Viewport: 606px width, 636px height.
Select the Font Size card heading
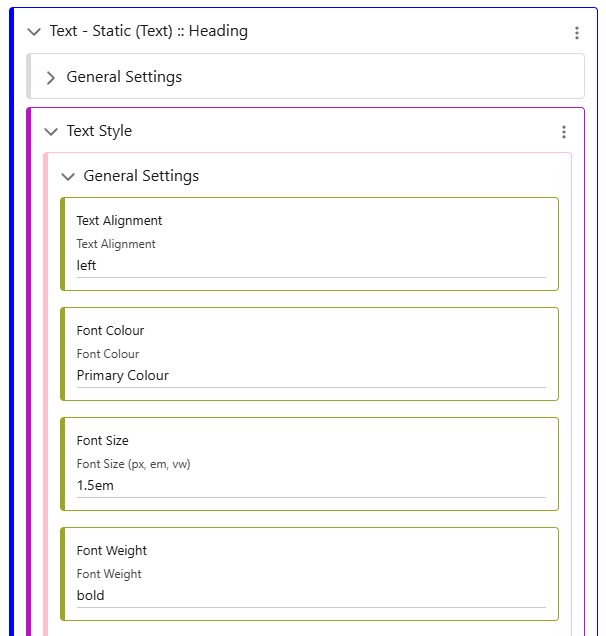[103, 440]
